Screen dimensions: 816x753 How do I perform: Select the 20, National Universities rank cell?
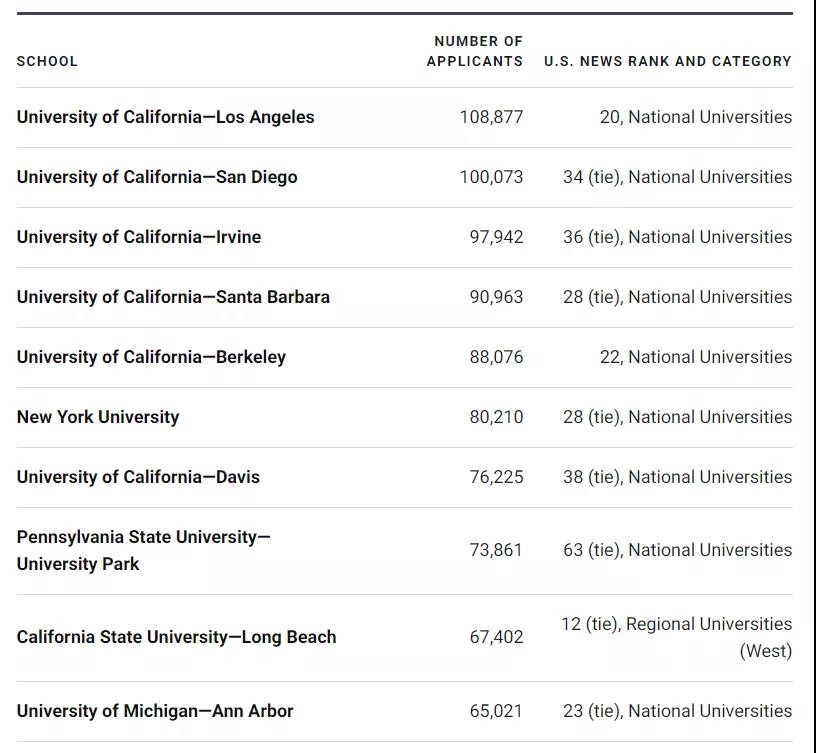[696, 117]
